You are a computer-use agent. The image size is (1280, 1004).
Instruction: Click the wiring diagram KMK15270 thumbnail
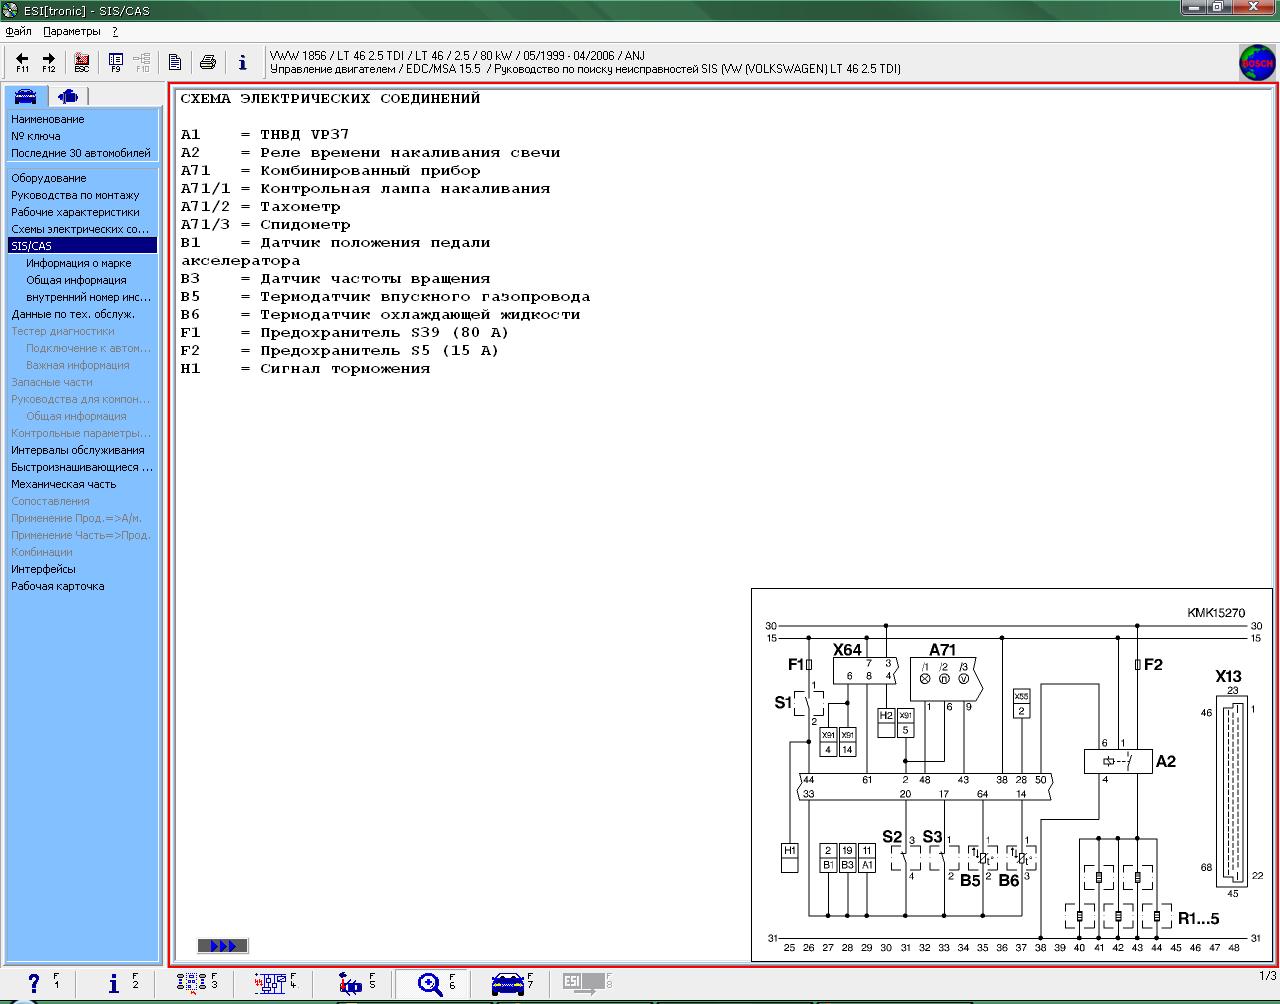pos(1012,775)
